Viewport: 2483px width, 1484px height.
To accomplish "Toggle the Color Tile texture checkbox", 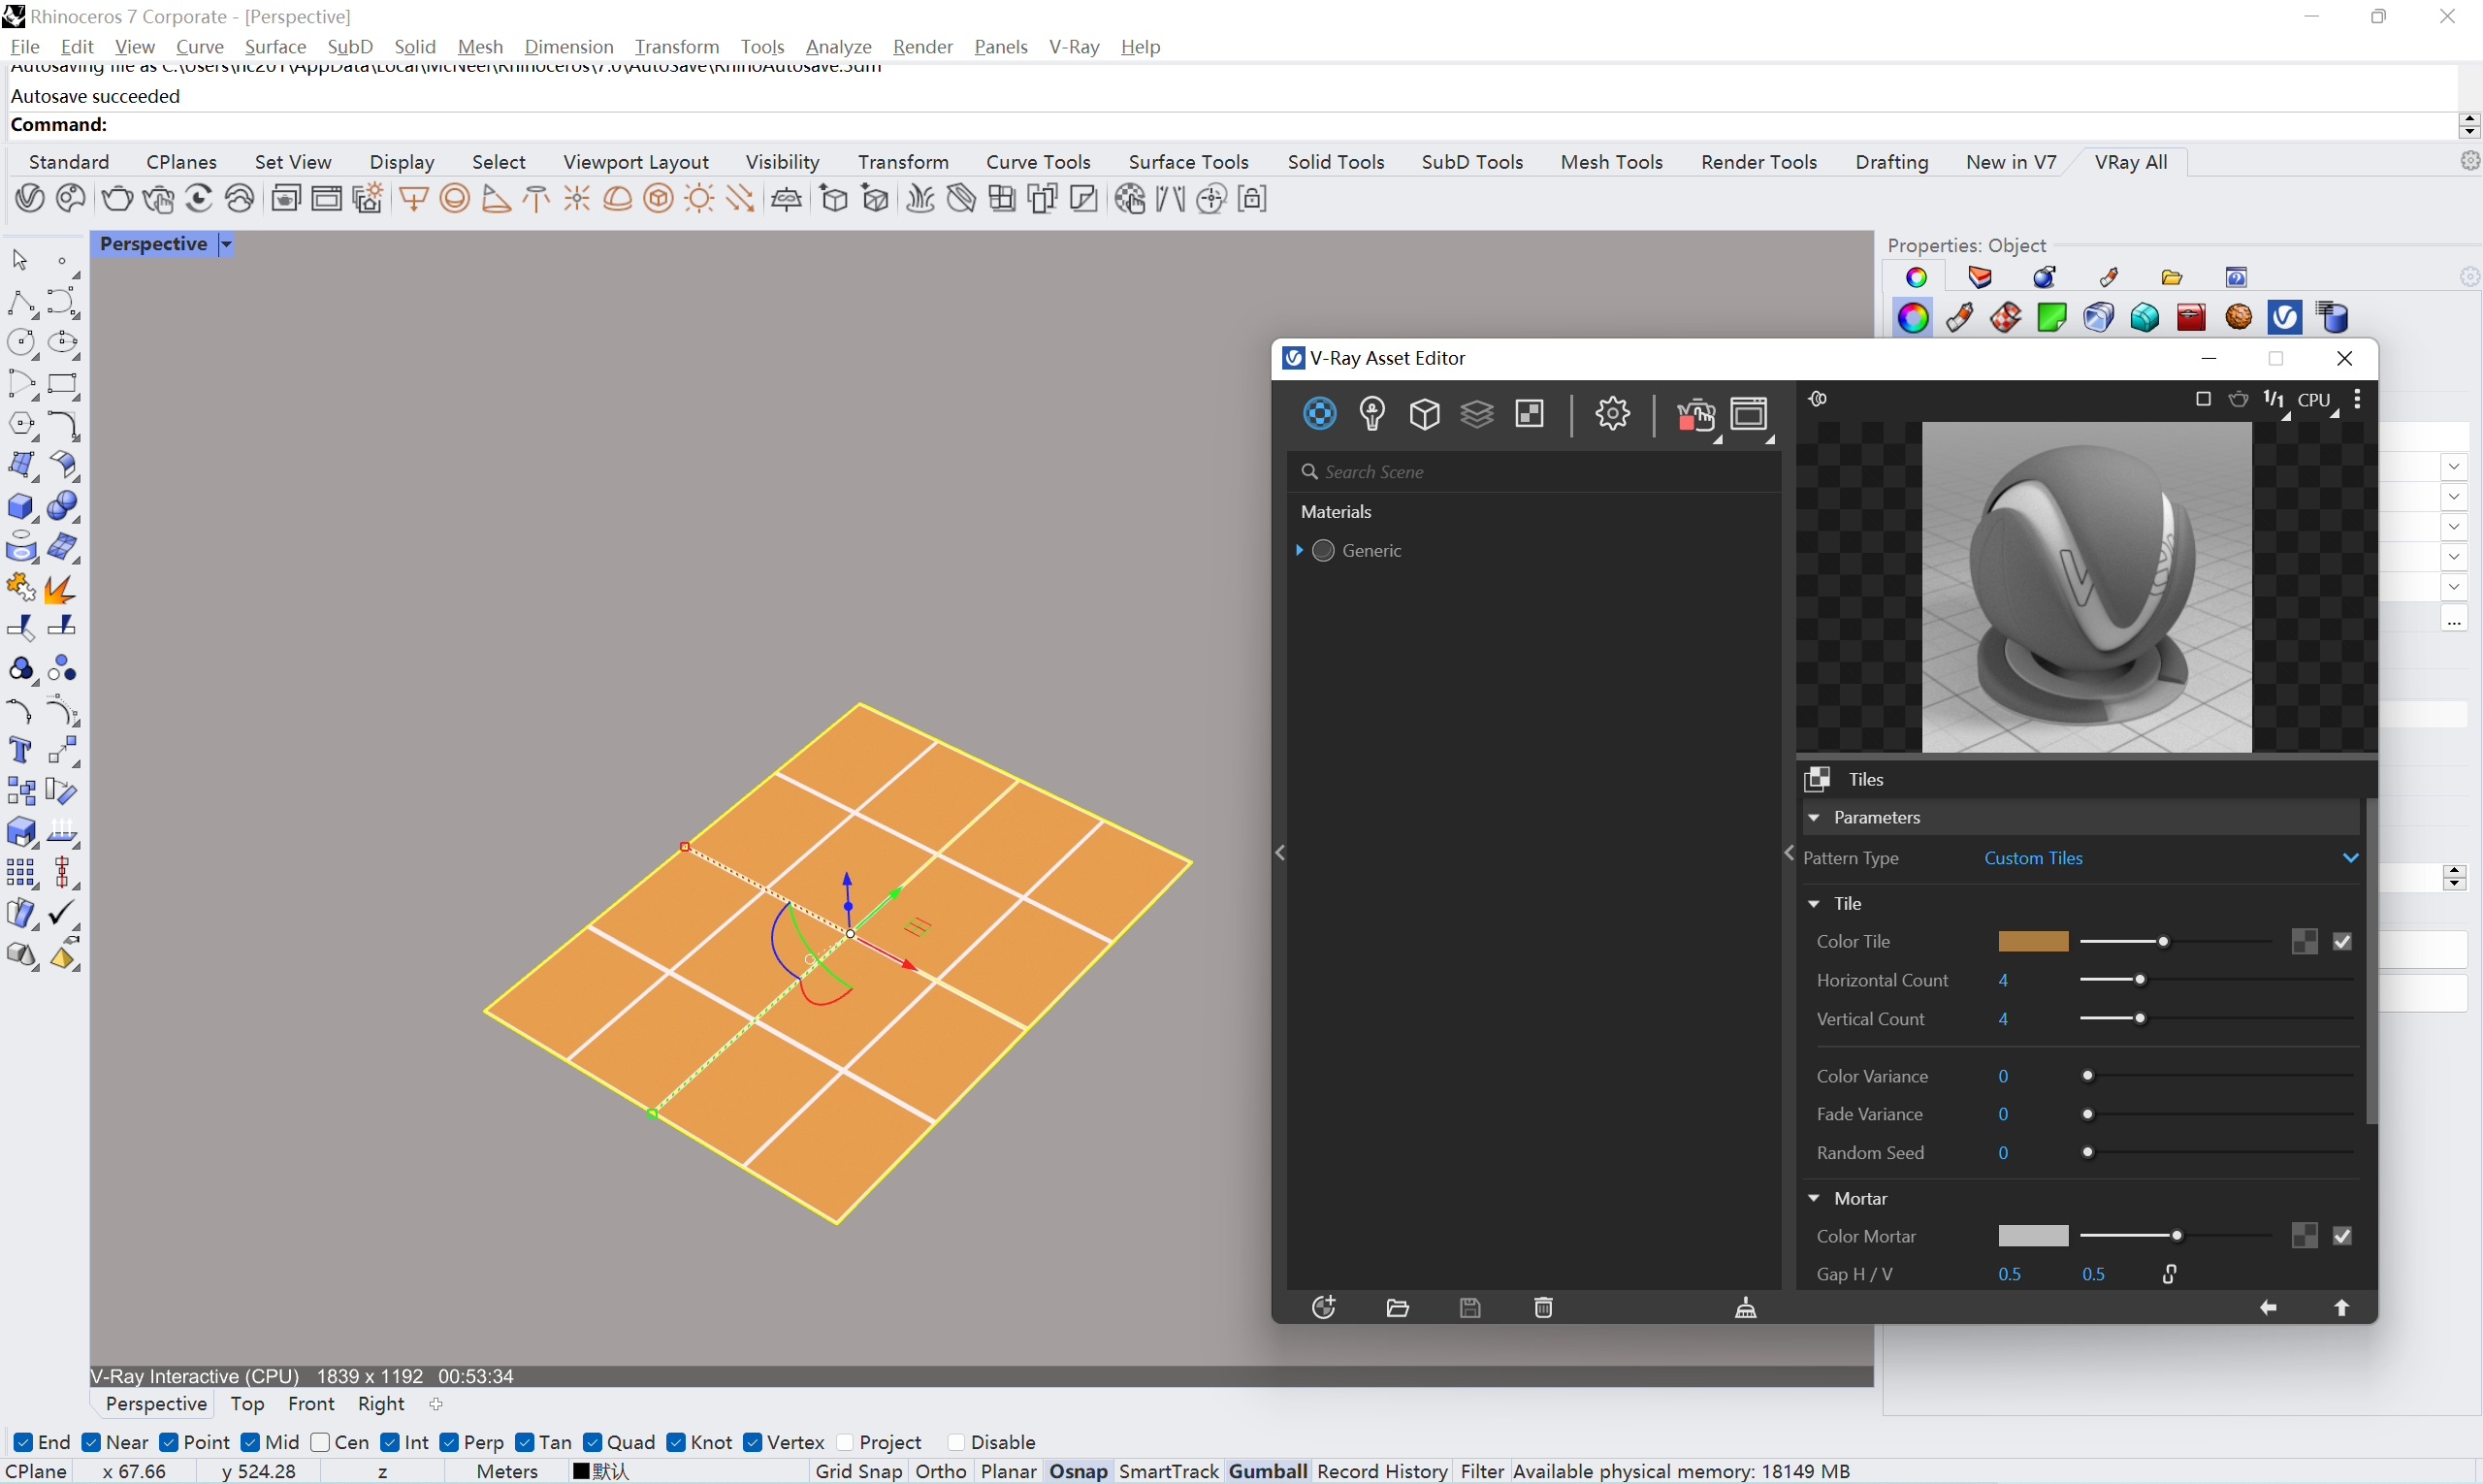I will [x=2342, y=941].
